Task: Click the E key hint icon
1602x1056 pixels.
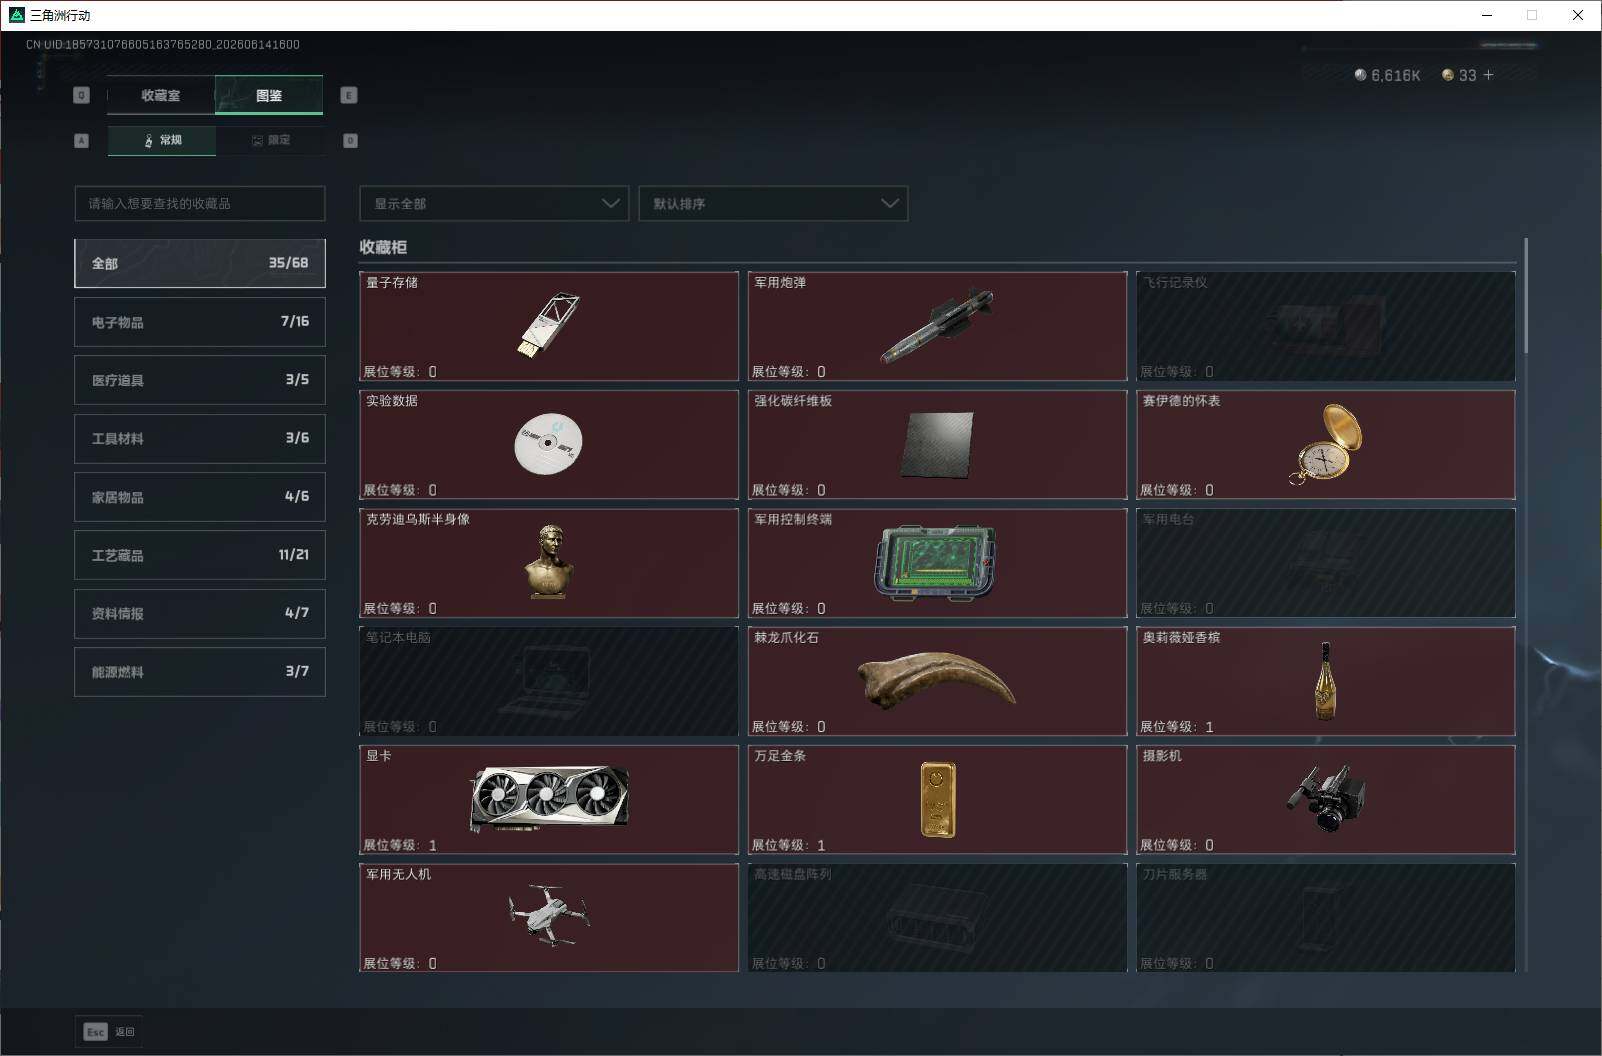Action: [349, 95]
